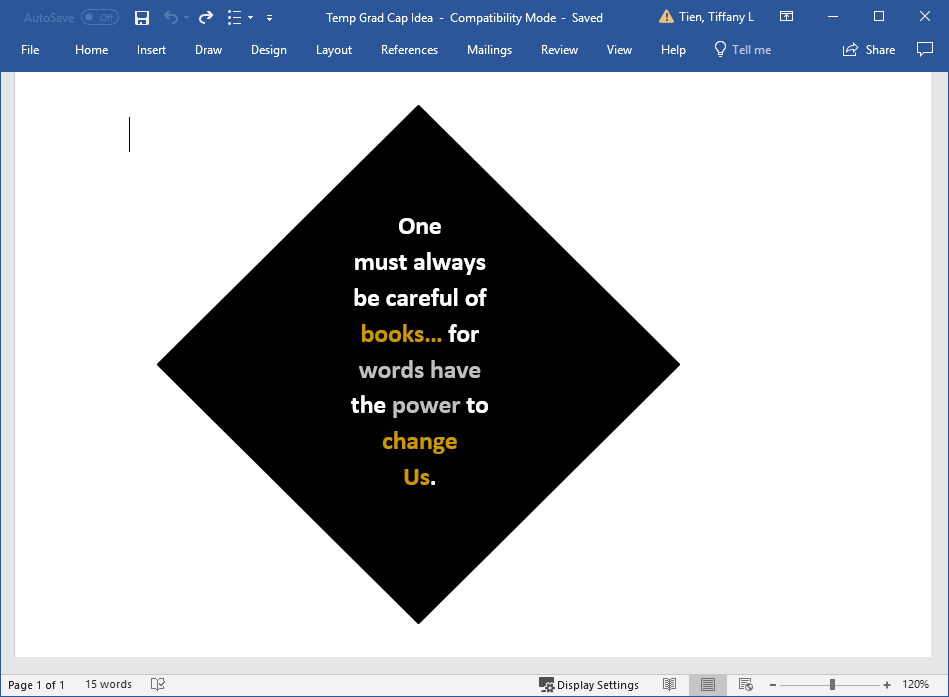The image size is (949, 697).
Task: Click Page 1 of 1 in status bar
Action: pos(36,685)
